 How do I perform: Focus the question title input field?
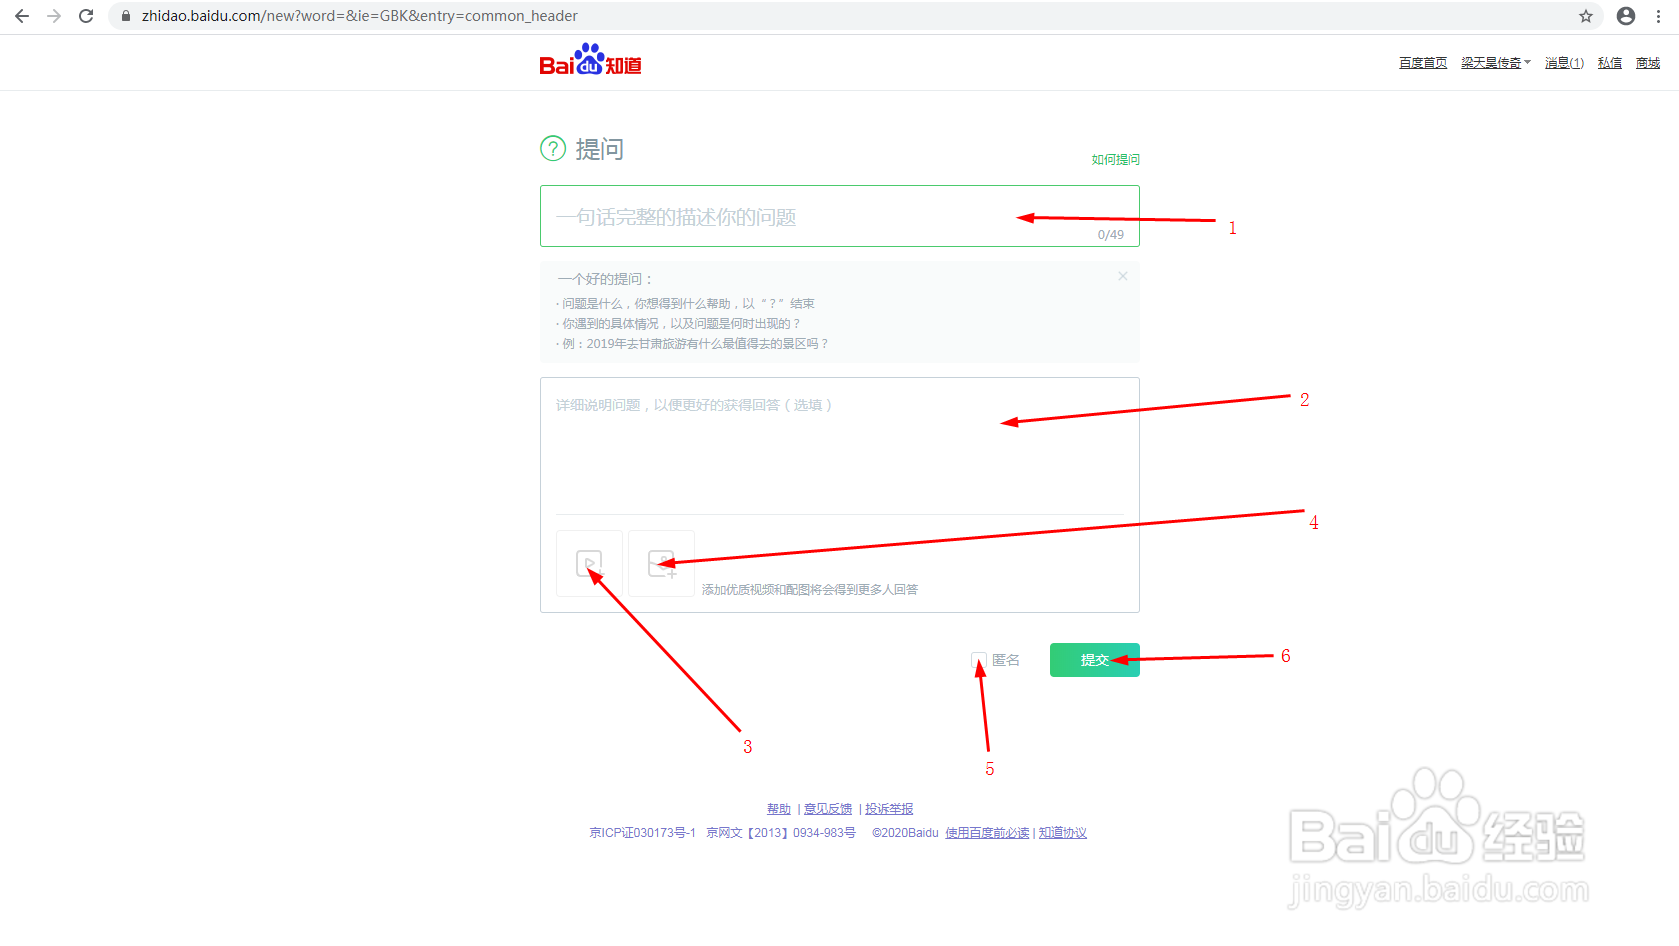coord(840,216)
